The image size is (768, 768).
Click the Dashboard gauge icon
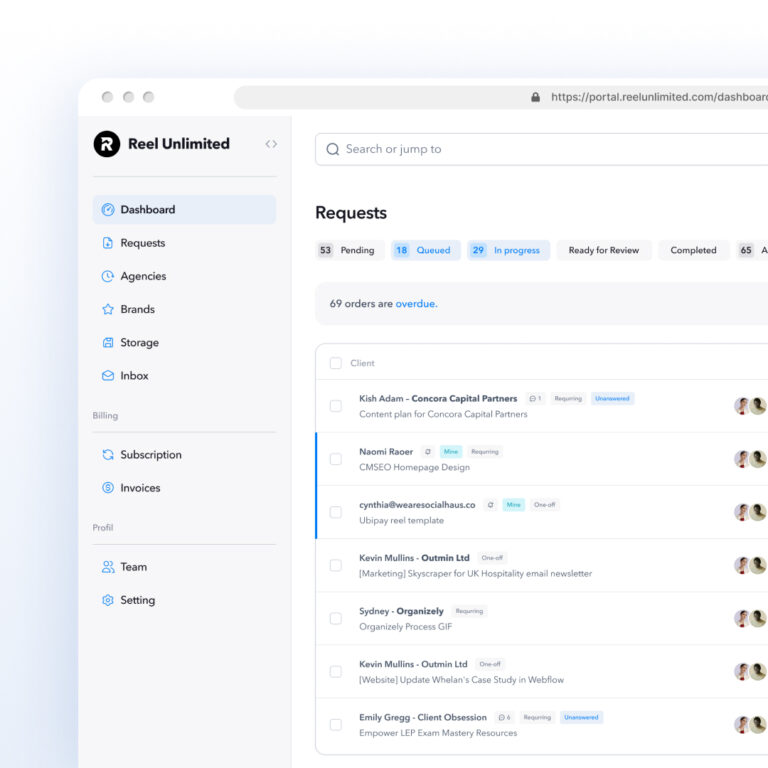[x=108, y=210]
